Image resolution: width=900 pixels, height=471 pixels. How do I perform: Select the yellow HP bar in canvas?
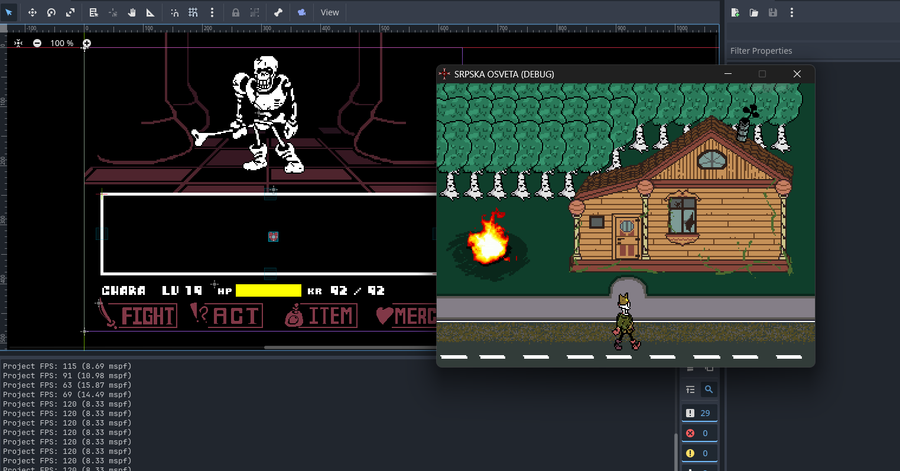[x=269, y=290]
